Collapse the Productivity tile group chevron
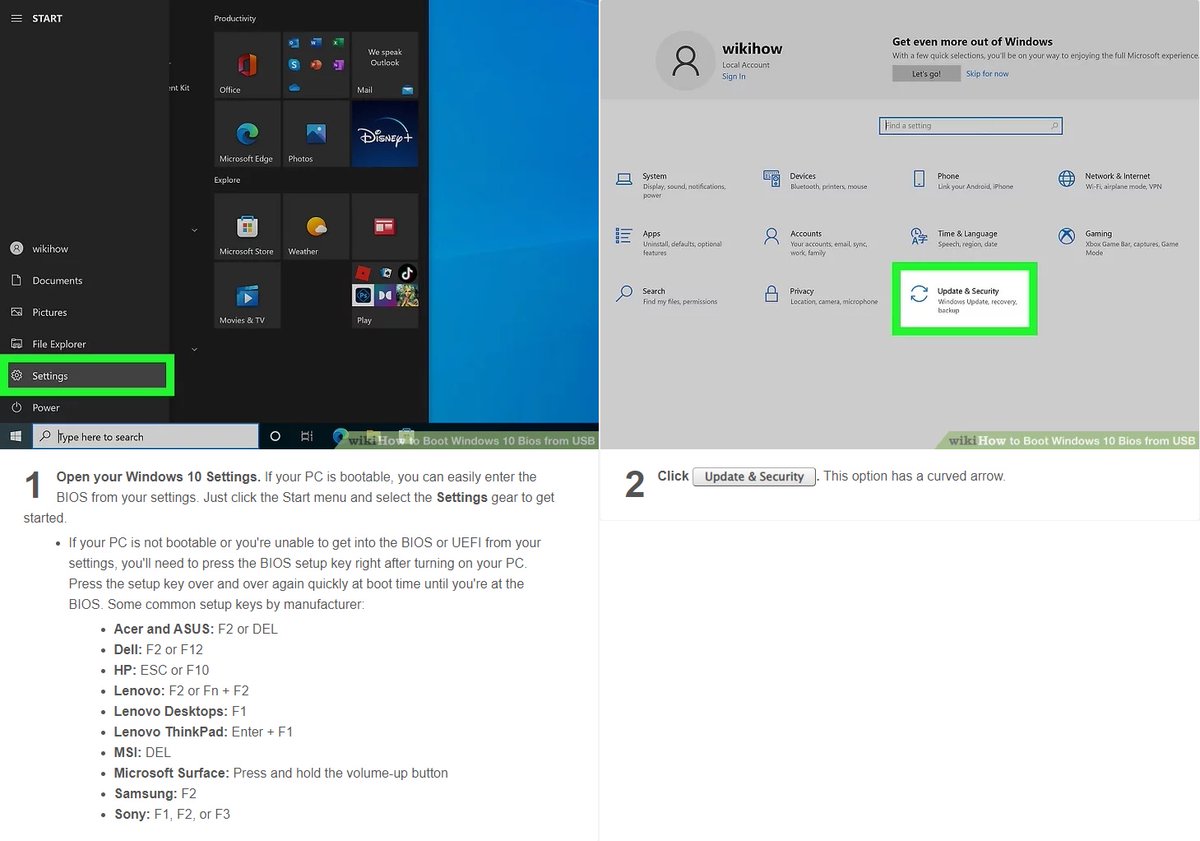 tap(194, 229)
